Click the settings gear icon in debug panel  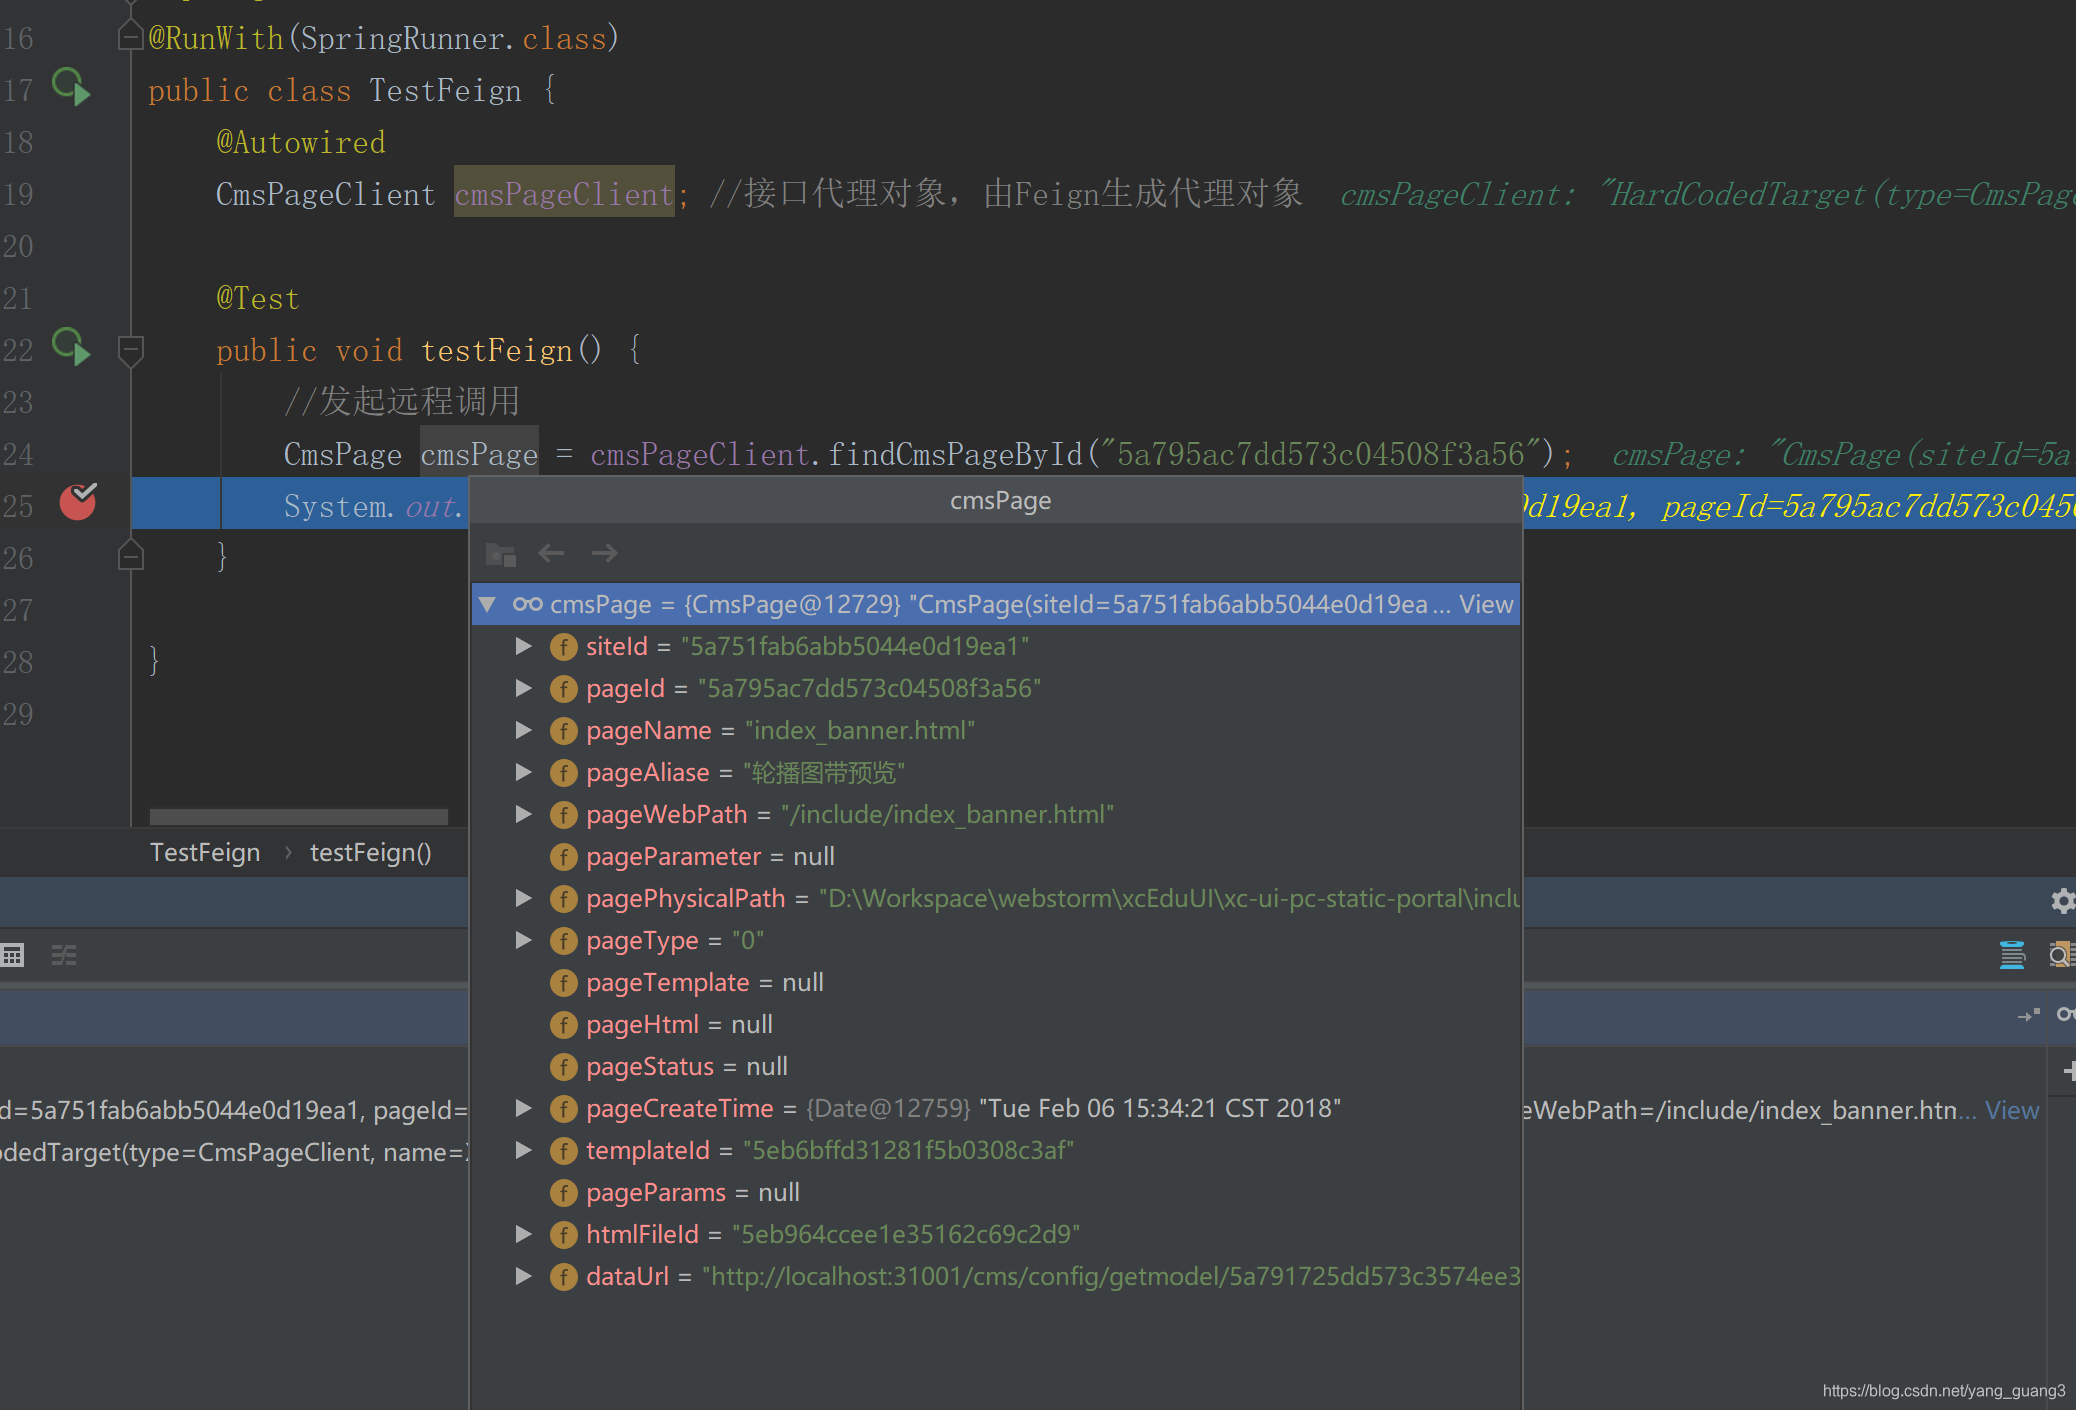(x=2062, y=901)
